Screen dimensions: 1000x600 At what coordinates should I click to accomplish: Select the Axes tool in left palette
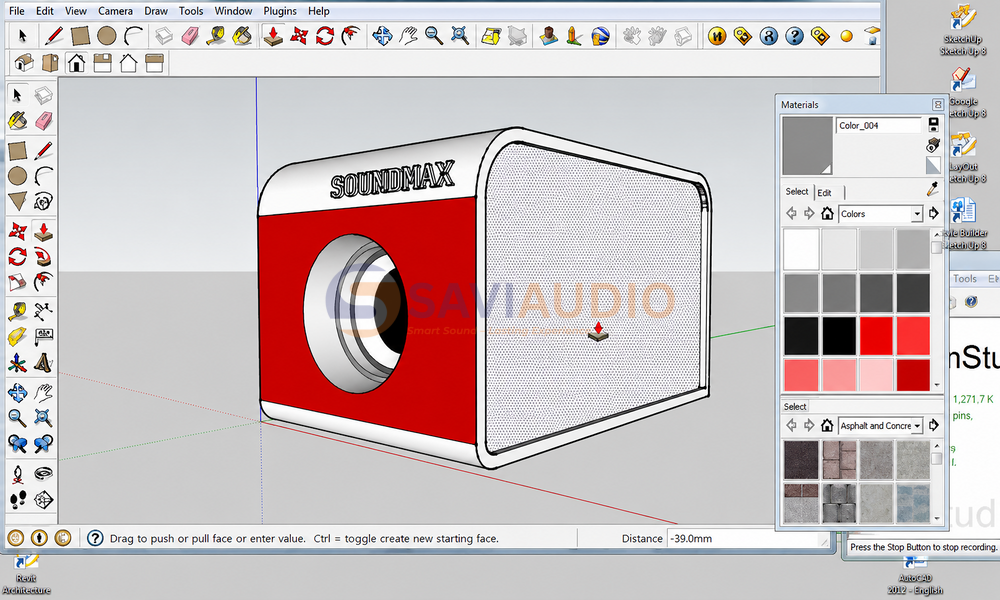17,363
